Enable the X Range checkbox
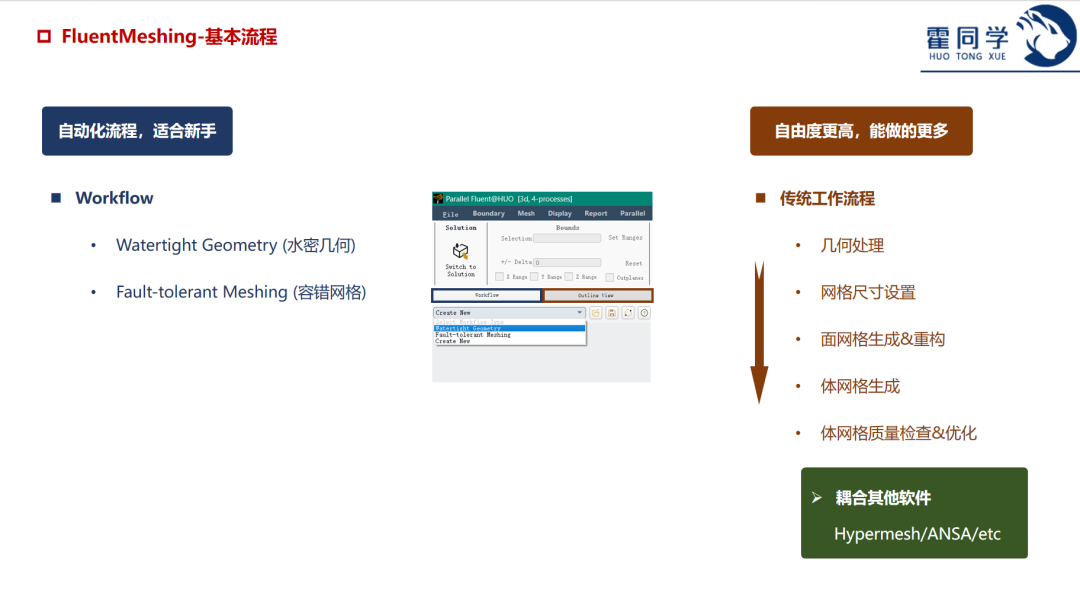Viewport: 1080px width, 610px height. pos(499,277)
